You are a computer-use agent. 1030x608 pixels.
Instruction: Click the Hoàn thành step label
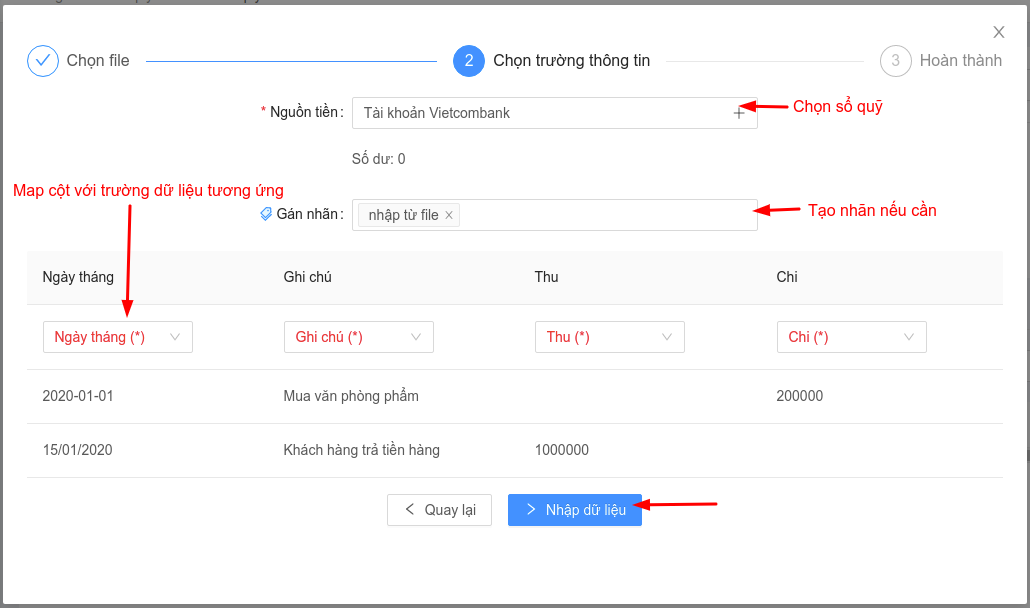960,61
